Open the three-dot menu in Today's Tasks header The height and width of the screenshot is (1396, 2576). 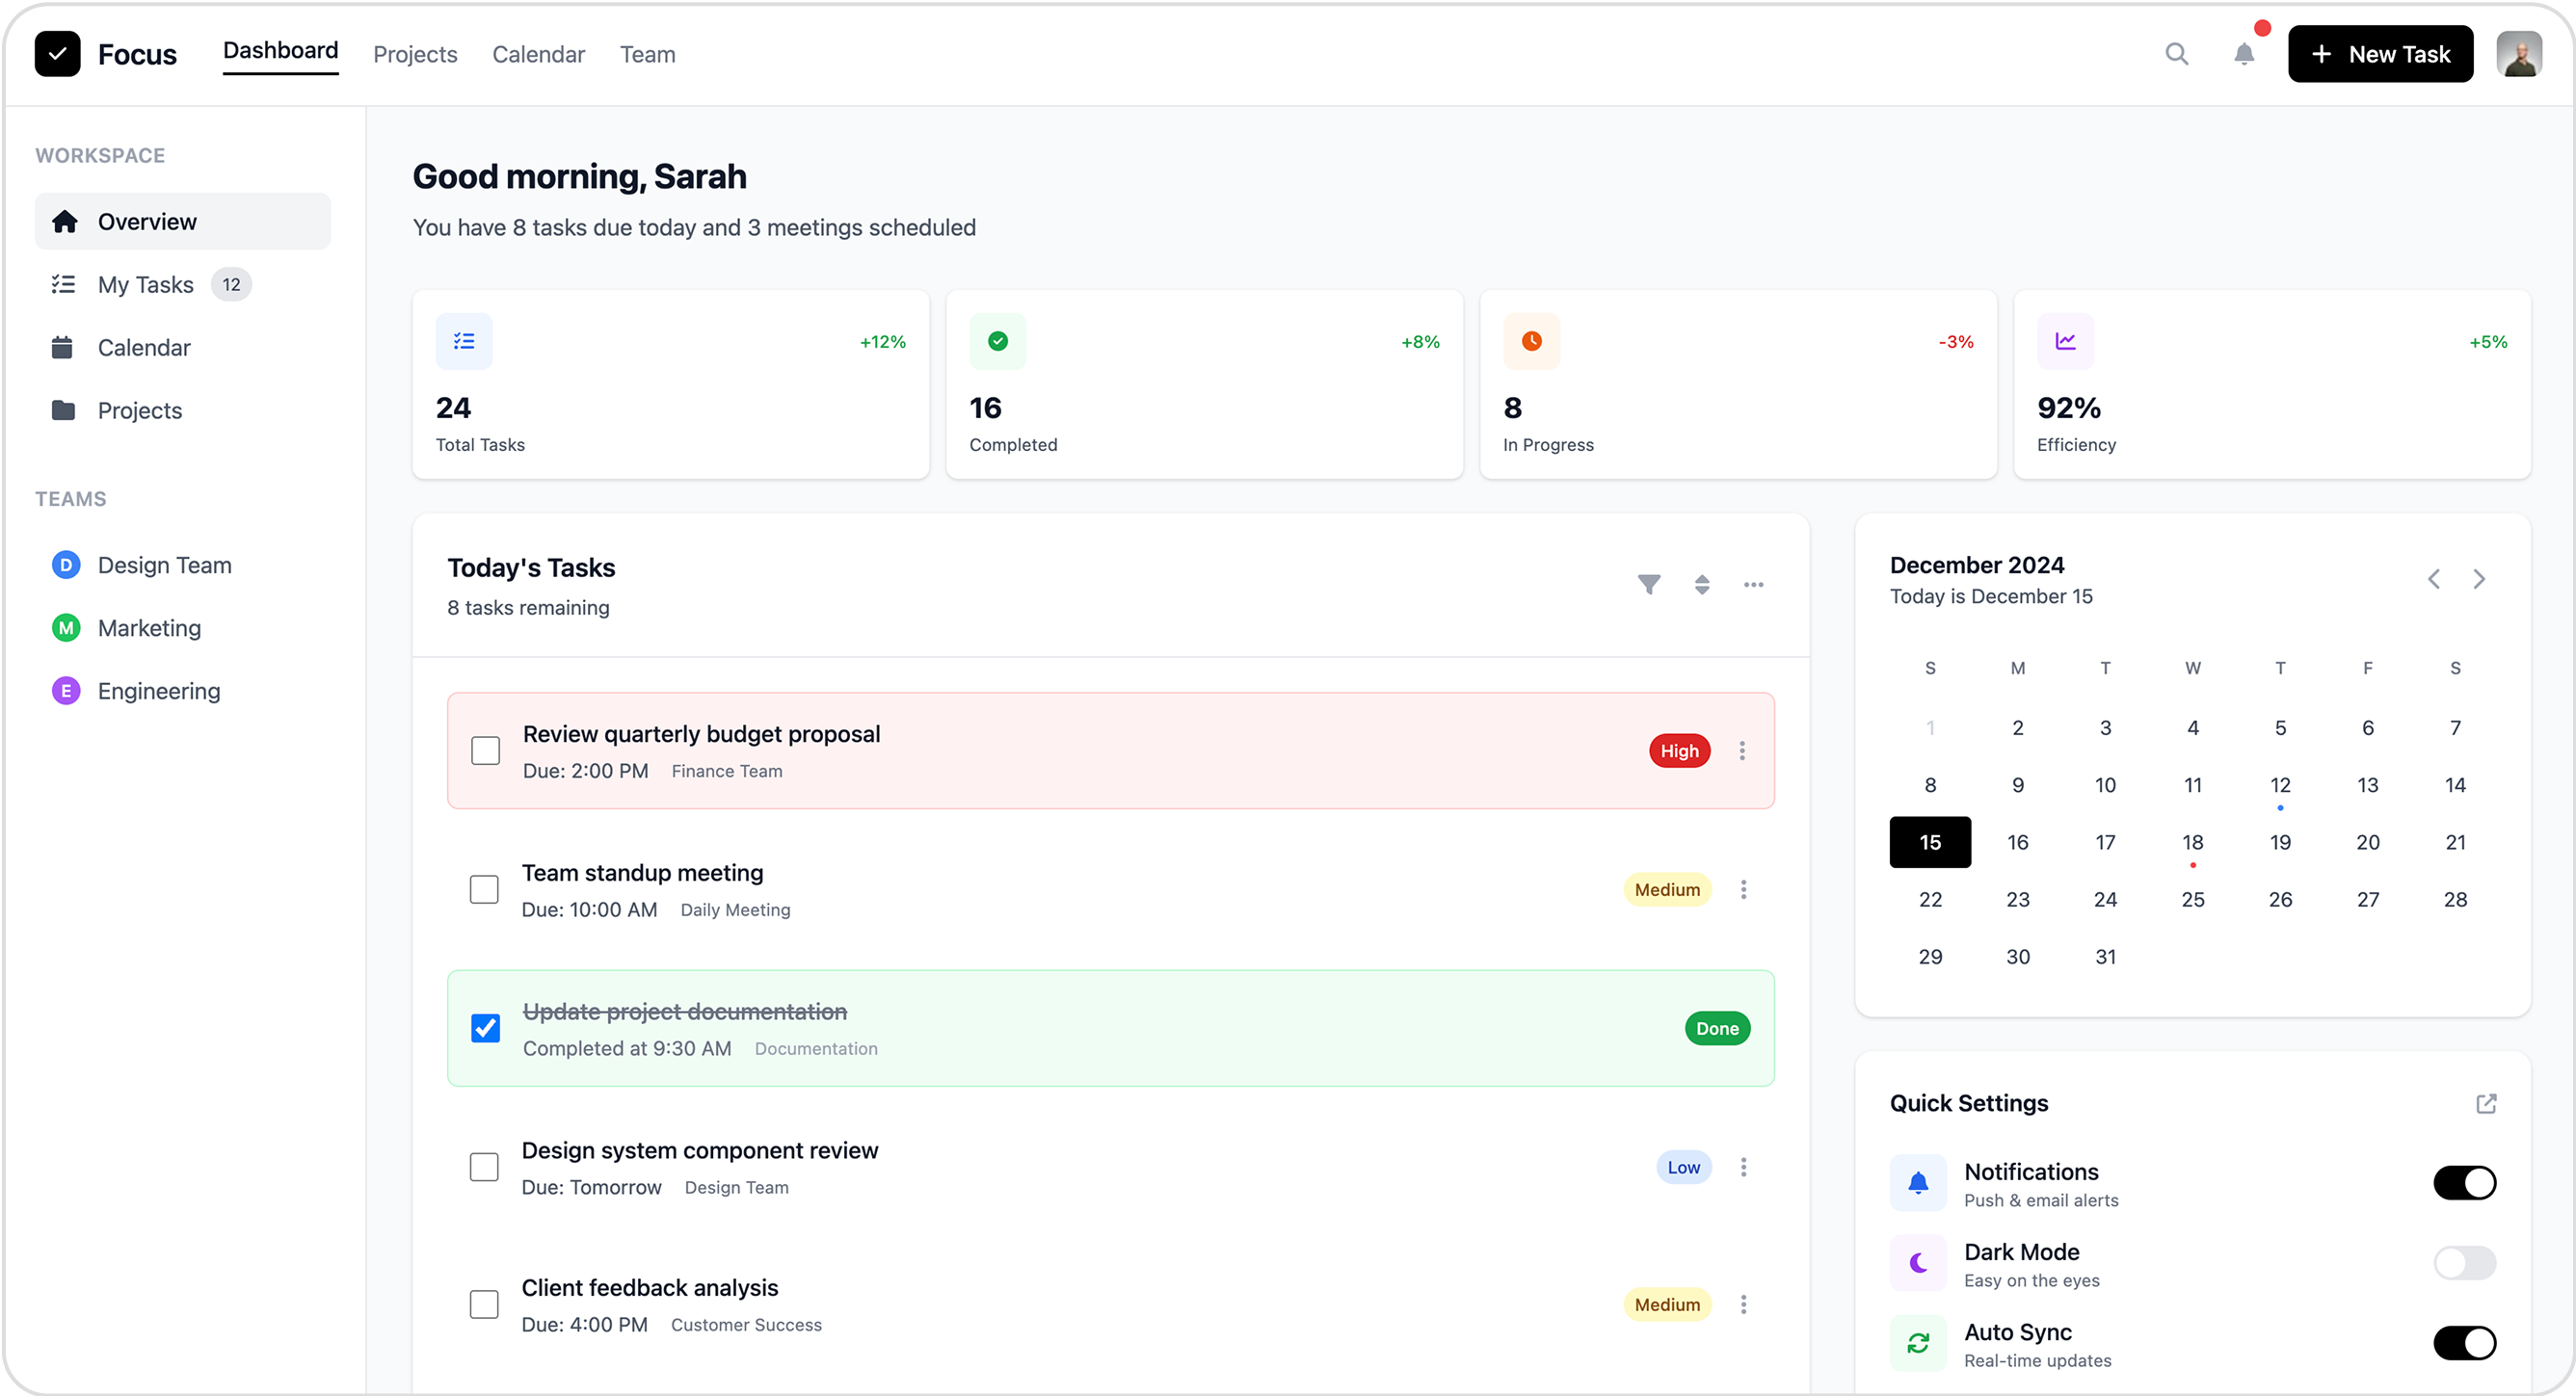[x=1753, y=584]
